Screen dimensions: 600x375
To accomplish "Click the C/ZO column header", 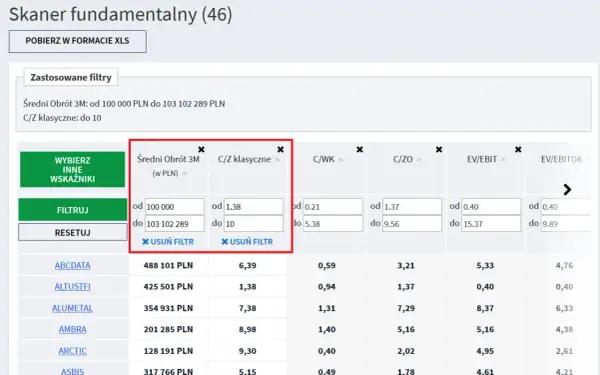I will pos(403,159).
